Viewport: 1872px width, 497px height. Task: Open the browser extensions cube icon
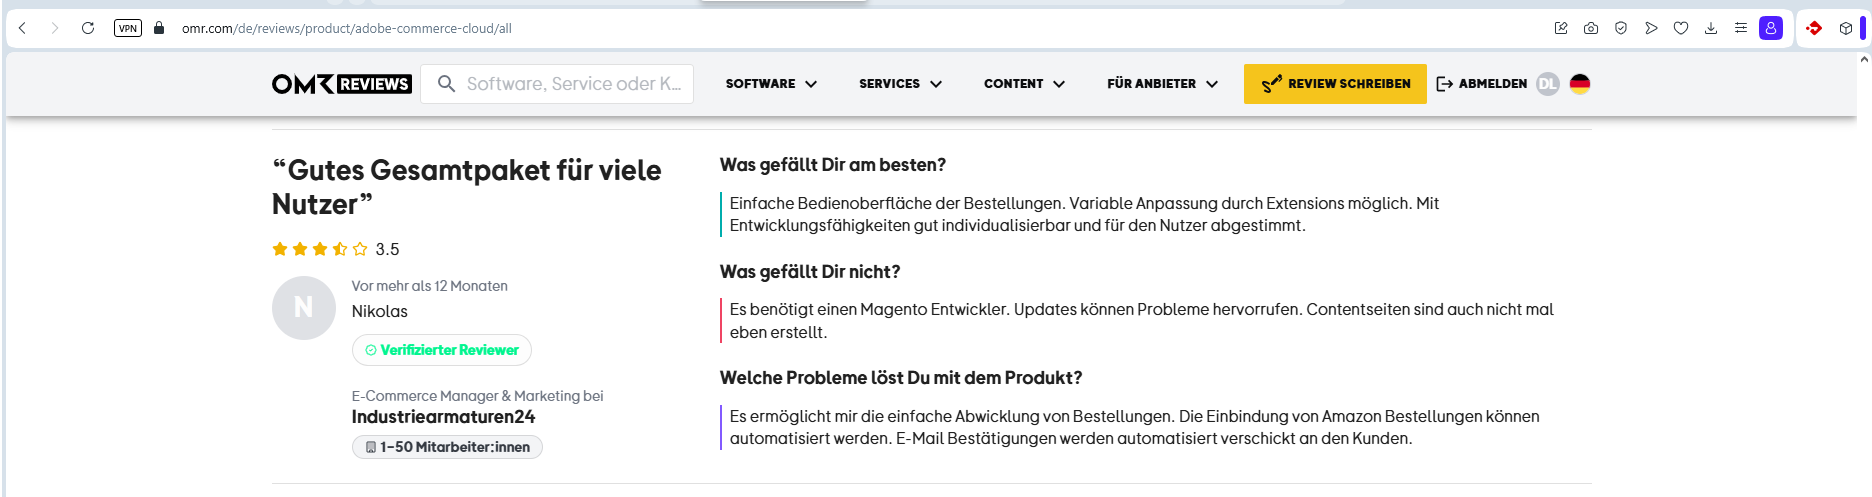point(1846,28)
